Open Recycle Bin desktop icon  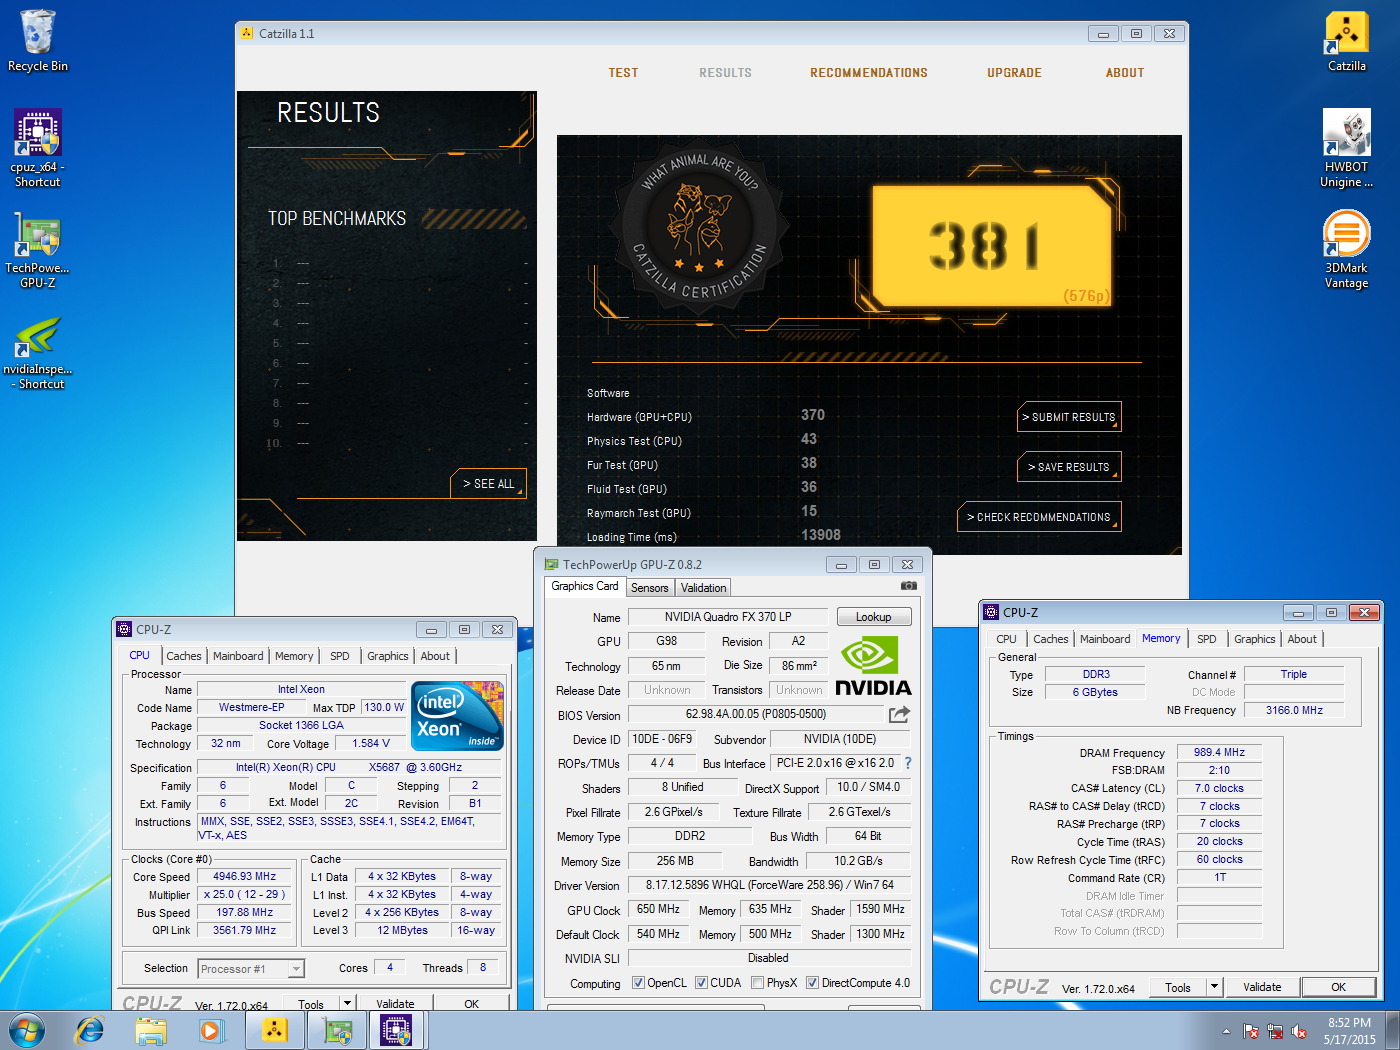pos(38,42)
